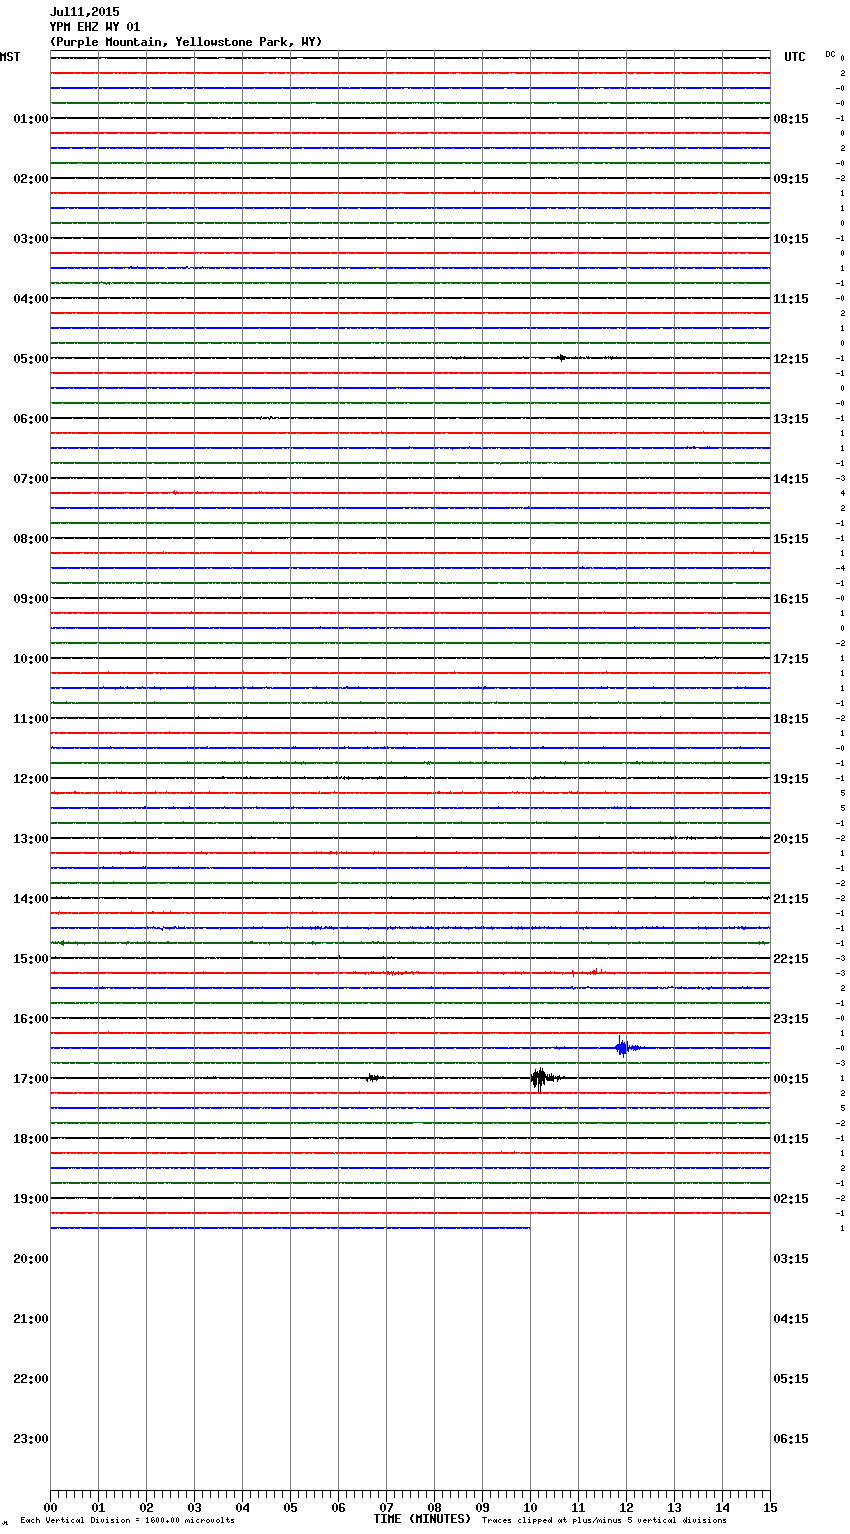This screenshot has height=1534, width=850.
Task: Click the "10" minute tick label
Action: 530,1507
